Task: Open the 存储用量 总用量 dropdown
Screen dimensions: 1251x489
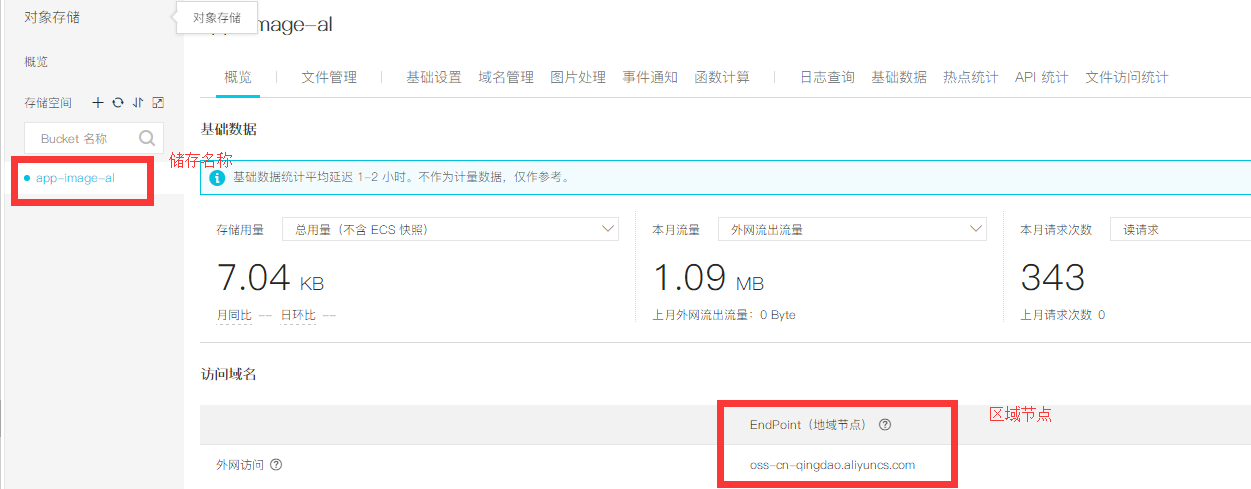Action: coord(451,229)
